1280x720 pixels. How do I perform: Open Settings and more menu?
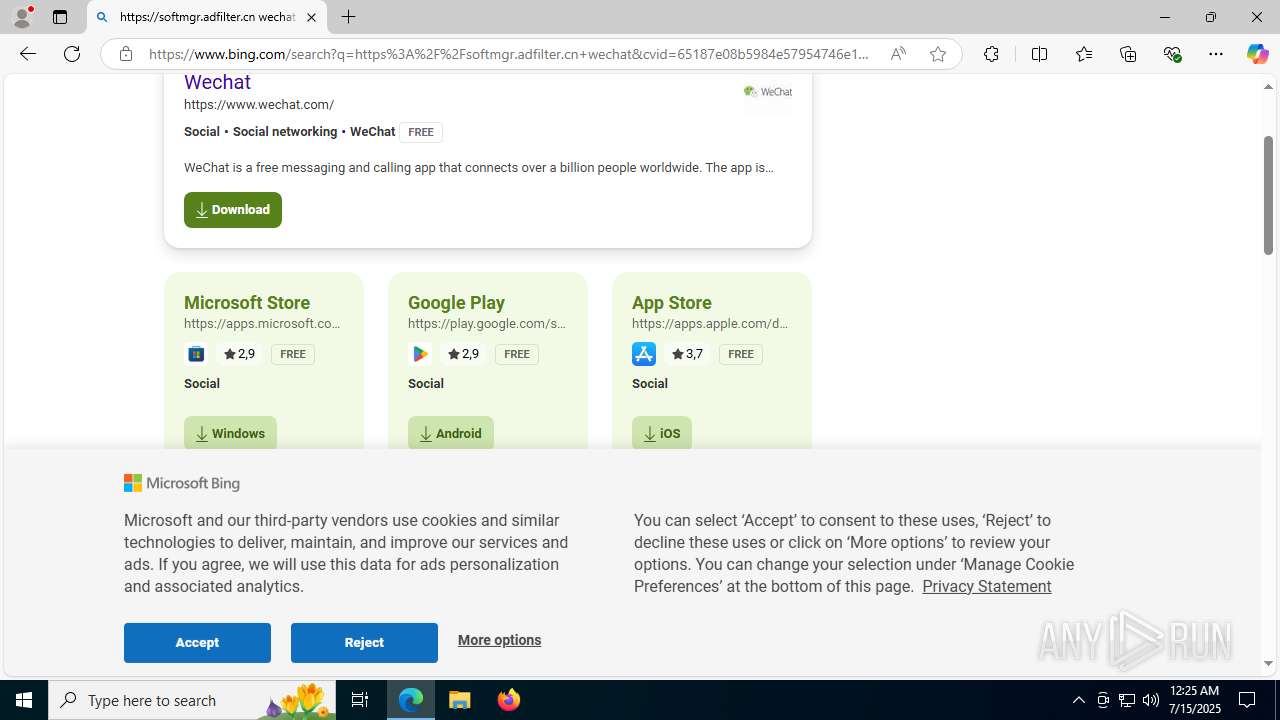(x=1216, y=54)
